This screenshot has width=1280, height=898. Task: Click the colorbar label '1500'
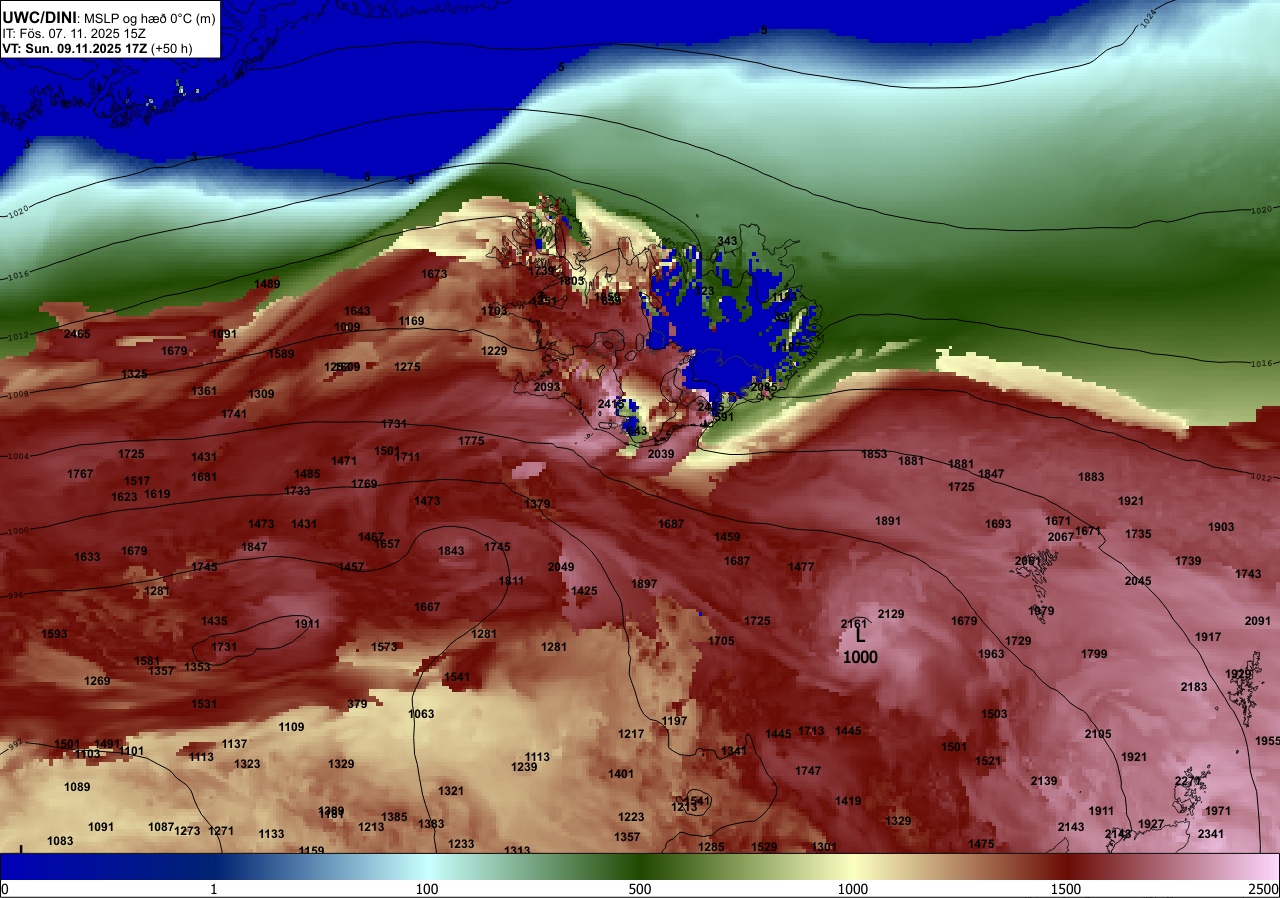pos(1066,889)
